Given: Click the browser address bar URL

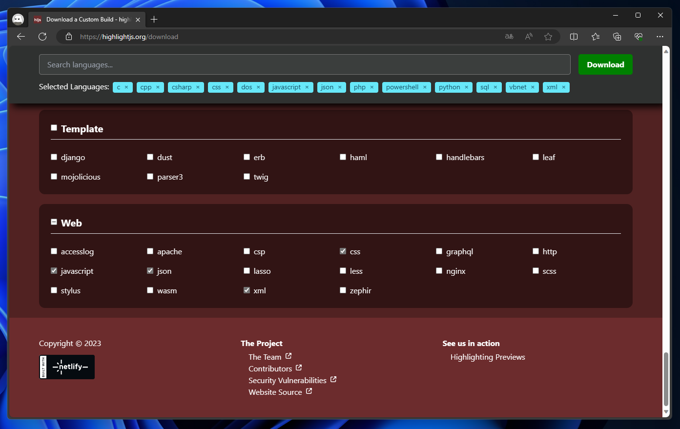Looking at the screenshot, I should (129, 37).
